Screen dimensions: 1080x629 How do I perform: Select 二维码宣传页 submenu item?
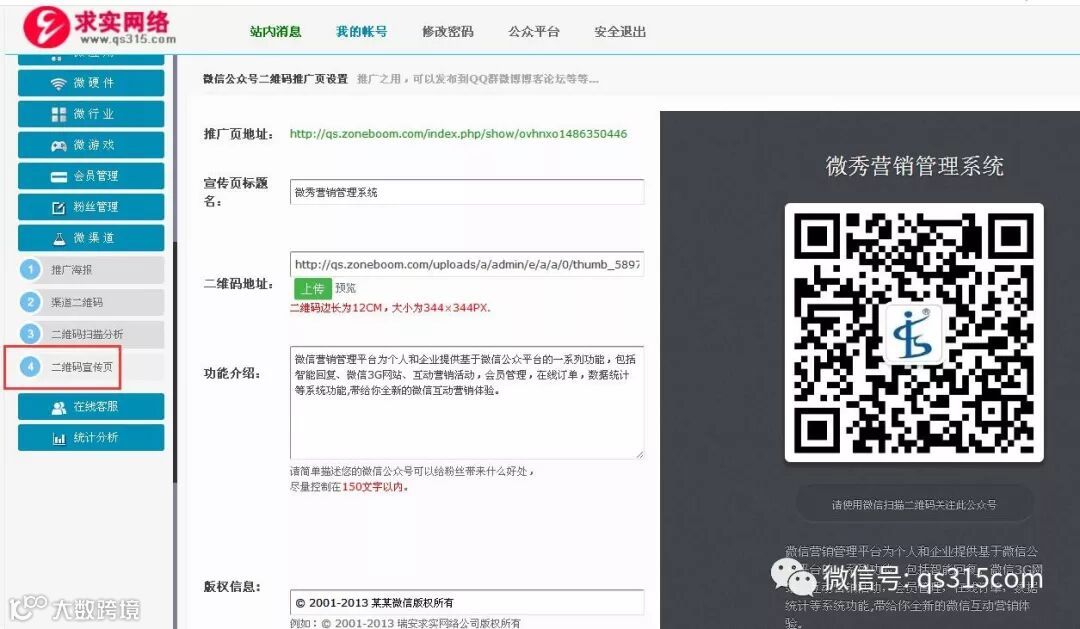(x=92, y=367)
